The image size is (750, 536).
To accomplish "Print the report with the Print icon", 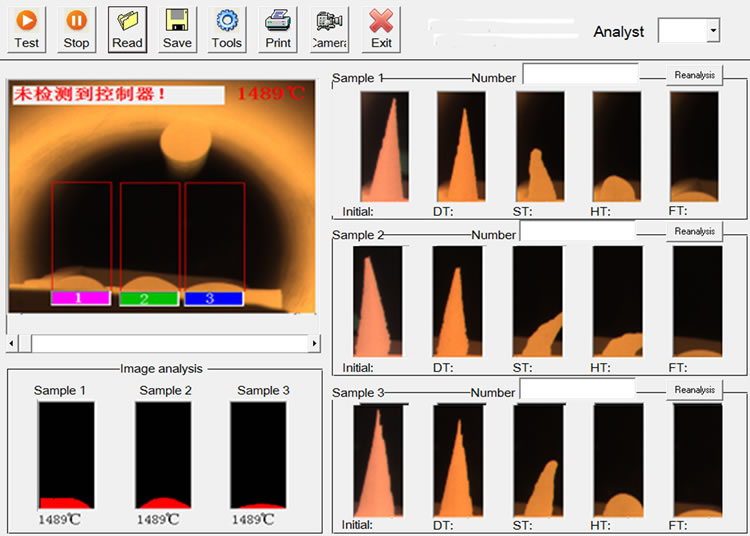I will click(278, 29).
